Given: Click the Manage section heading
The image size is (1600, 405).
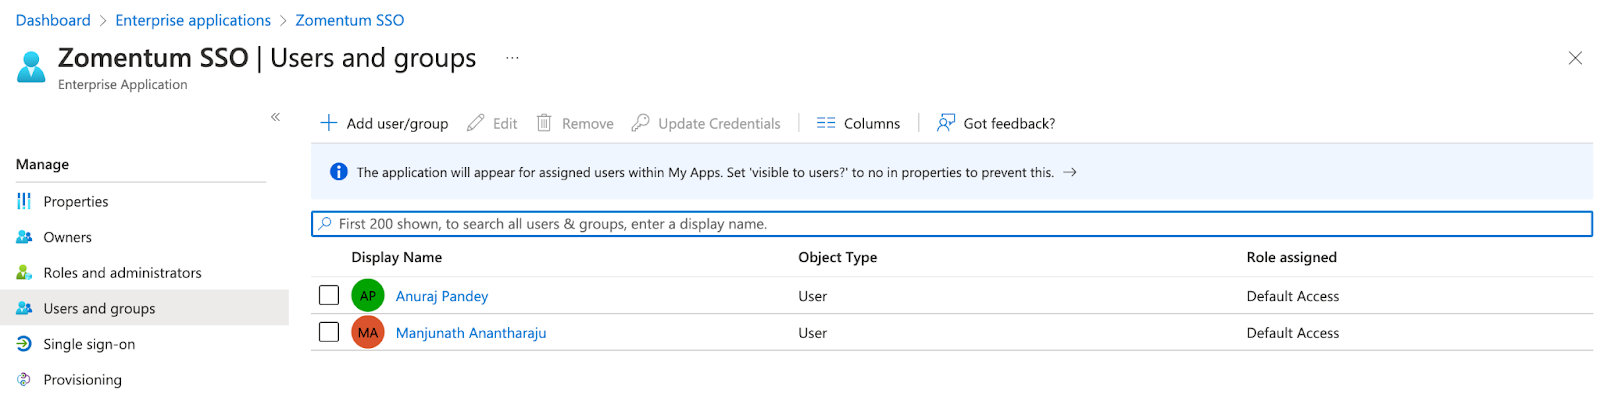Looking at the screenshot, I should [42, 164].
